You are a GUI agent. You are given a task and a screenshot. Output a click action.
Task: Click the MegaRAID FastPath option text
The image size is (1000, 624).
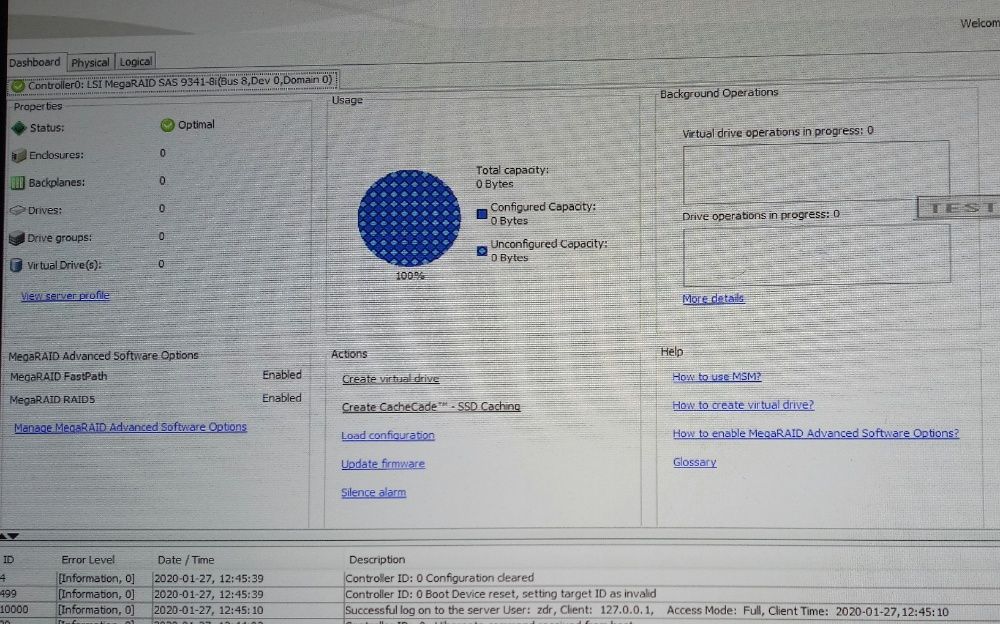tap(59, 376)
